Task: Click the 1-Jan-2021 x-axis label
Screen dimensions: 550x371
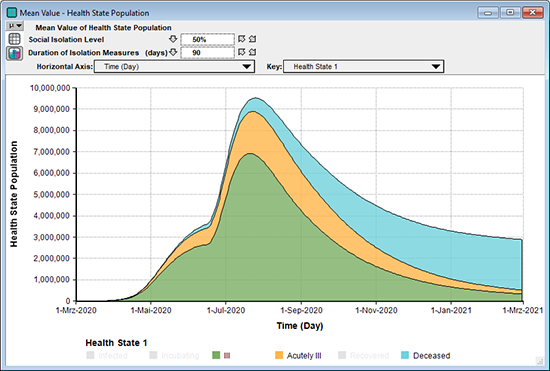Action: coord(451,310)
